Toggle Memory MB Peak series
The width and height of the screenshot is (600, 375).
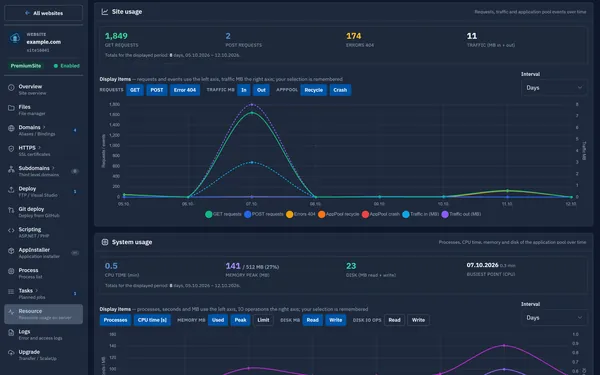click(x=240, y=320)
